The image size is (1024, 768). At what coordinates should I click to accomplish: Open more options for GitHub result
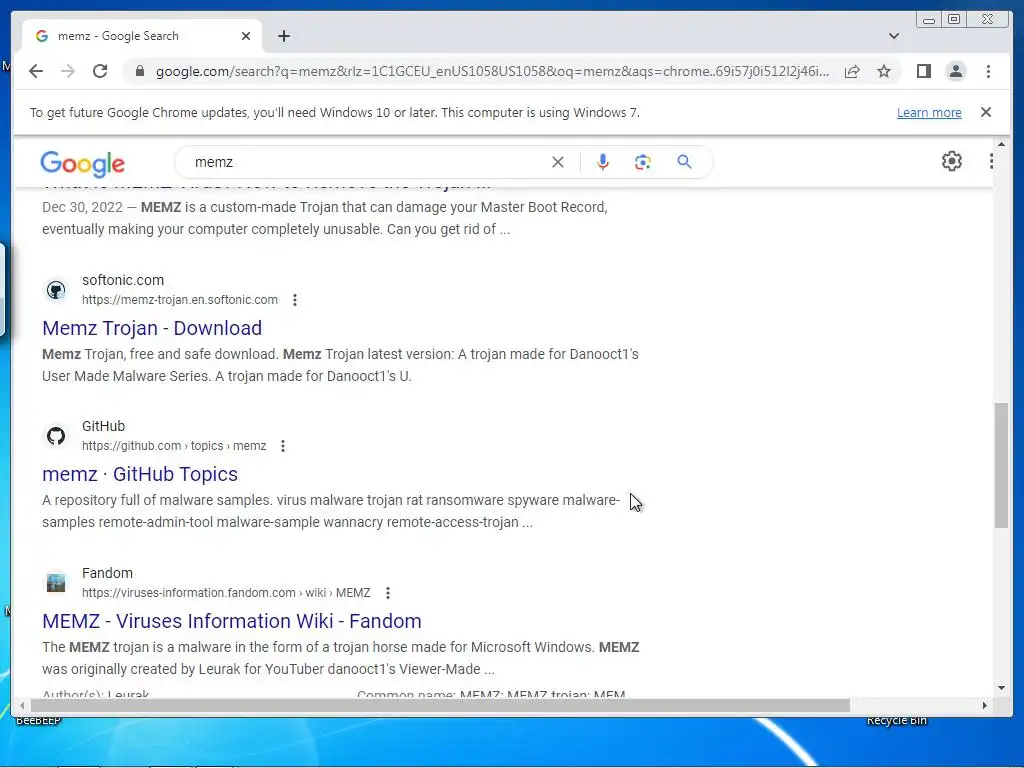pos(283,446)
